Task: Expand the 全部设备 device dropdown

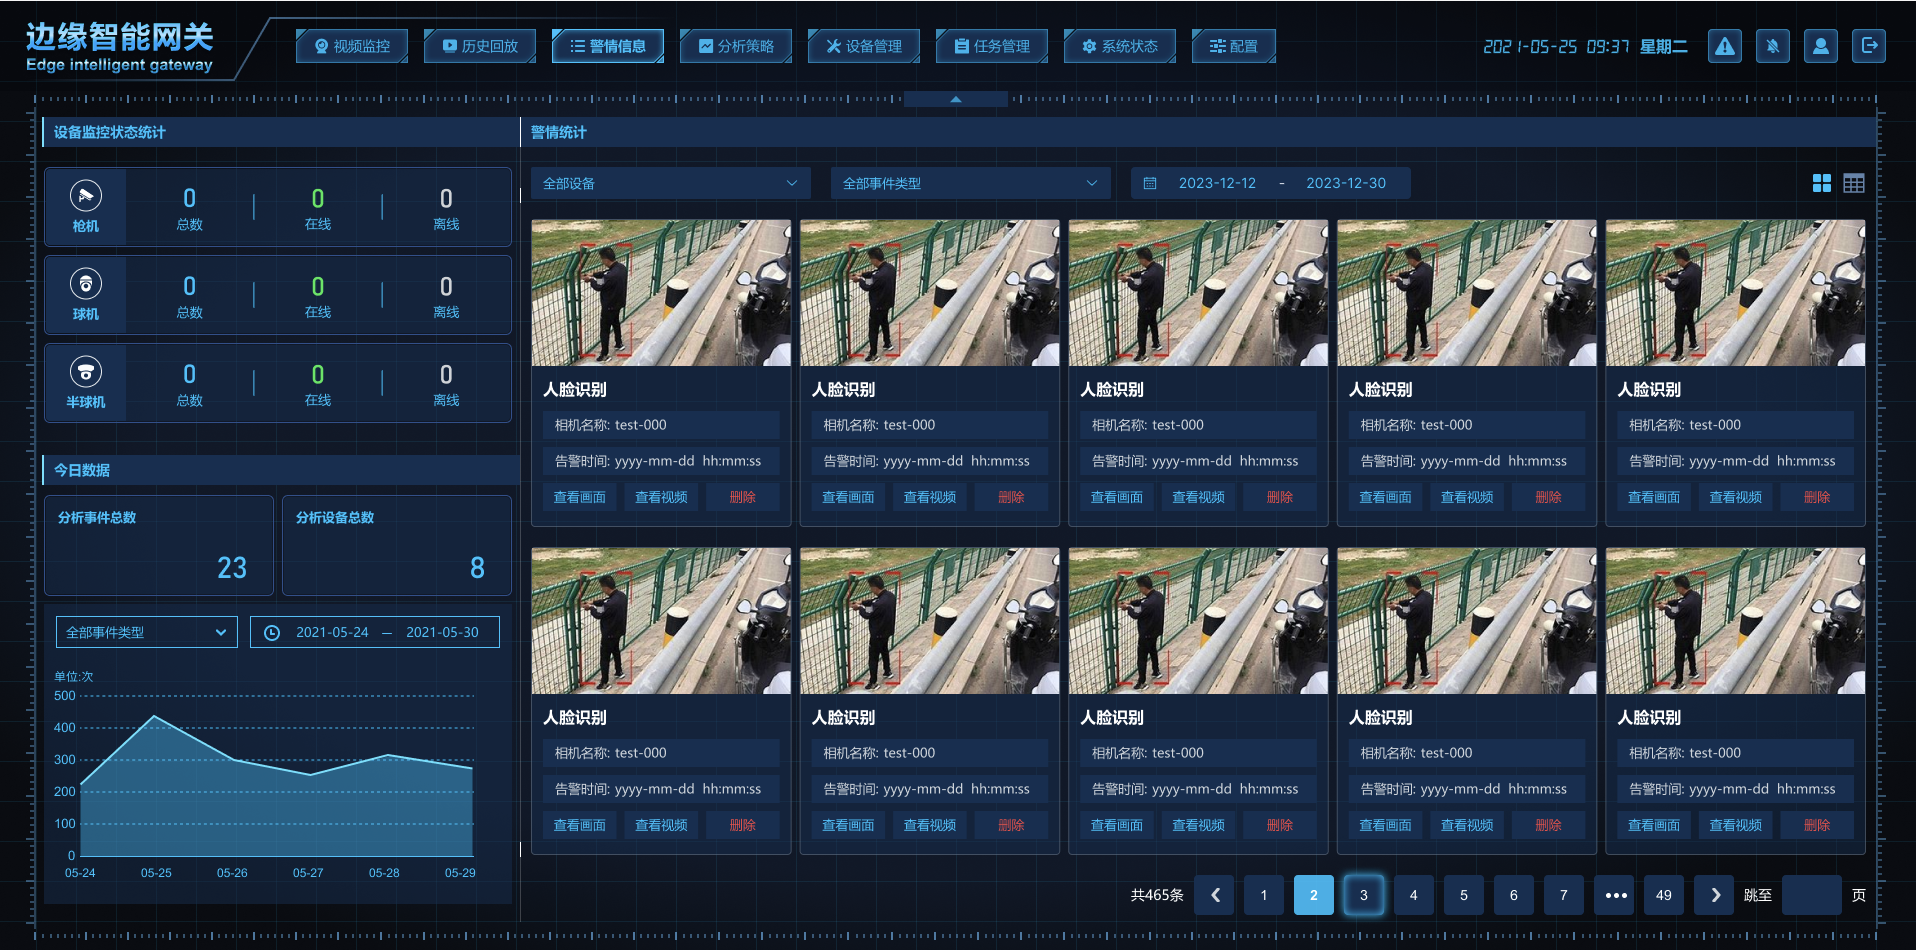Action: [x=670, y=184]
